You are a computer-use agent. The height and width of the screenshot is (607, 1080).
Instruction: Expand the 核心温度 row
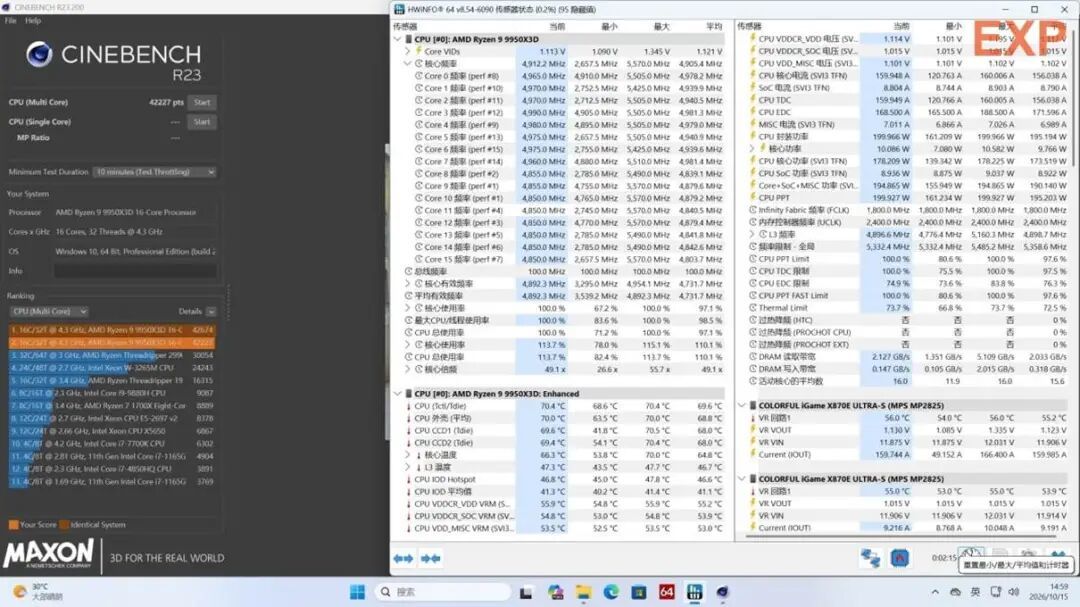(x=407, y=455)
